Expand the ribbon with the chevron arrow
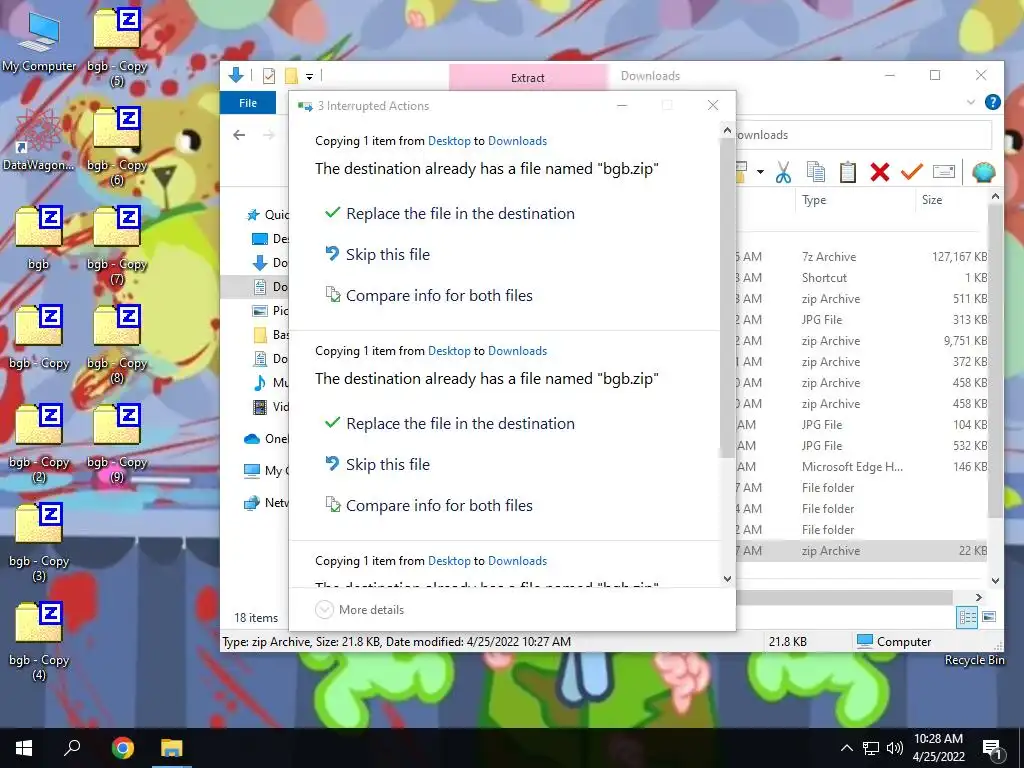 (x=971, y=103)
